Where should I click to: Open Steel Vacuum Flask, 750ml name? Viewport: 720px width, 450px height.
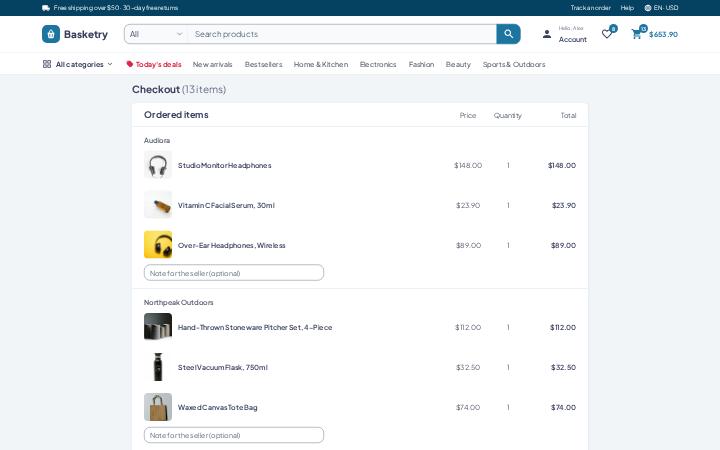click(223, 367)
